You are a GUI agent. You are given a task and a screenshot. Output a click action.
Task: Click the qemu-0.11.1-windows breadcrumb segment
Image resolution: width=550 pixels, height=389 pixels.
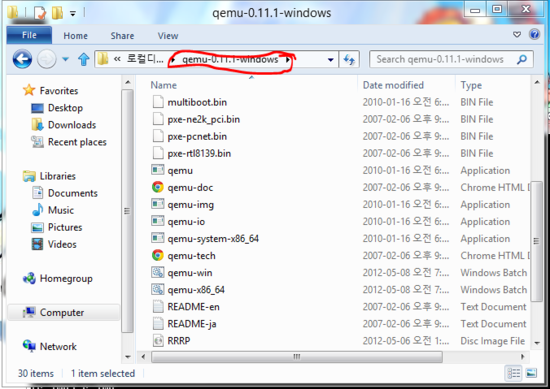coord(230,59)
